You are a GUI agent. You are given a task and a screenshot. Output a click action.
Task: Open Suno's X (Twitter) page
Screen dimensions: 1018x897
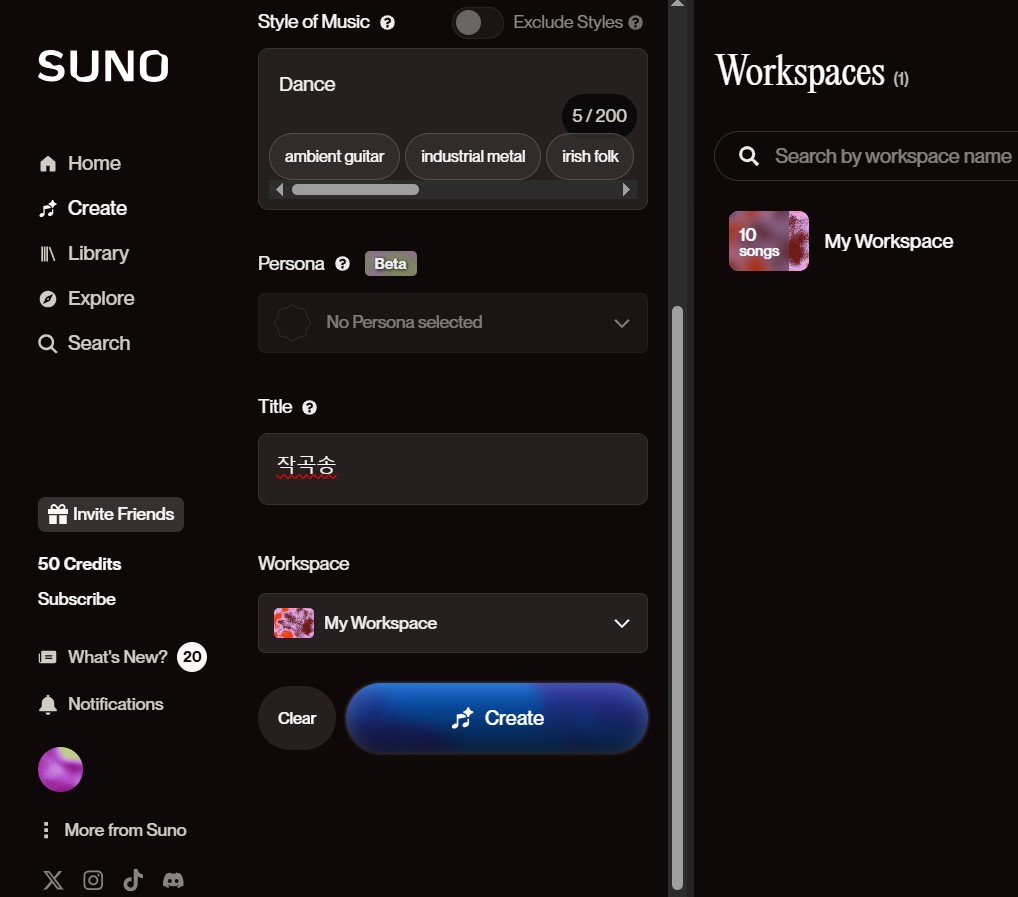(53, 880)
